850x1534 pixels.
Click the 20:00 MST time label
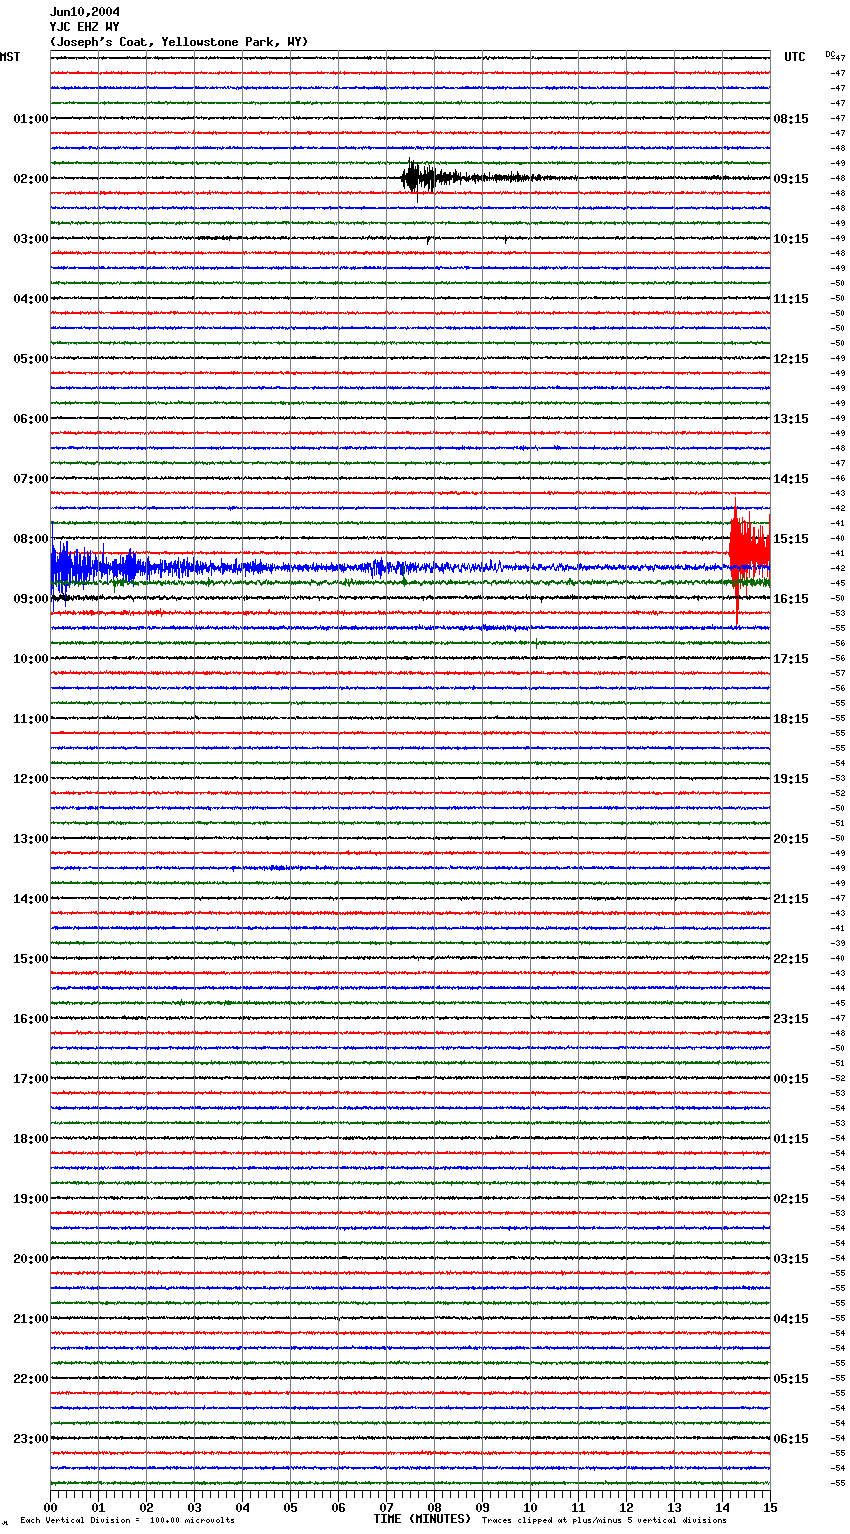31,1259
